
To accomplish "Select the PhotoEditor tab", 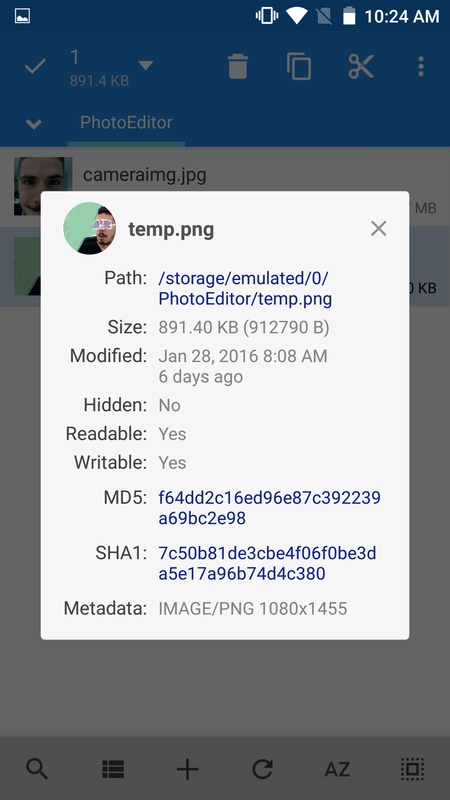I will [x=126, y=122].
